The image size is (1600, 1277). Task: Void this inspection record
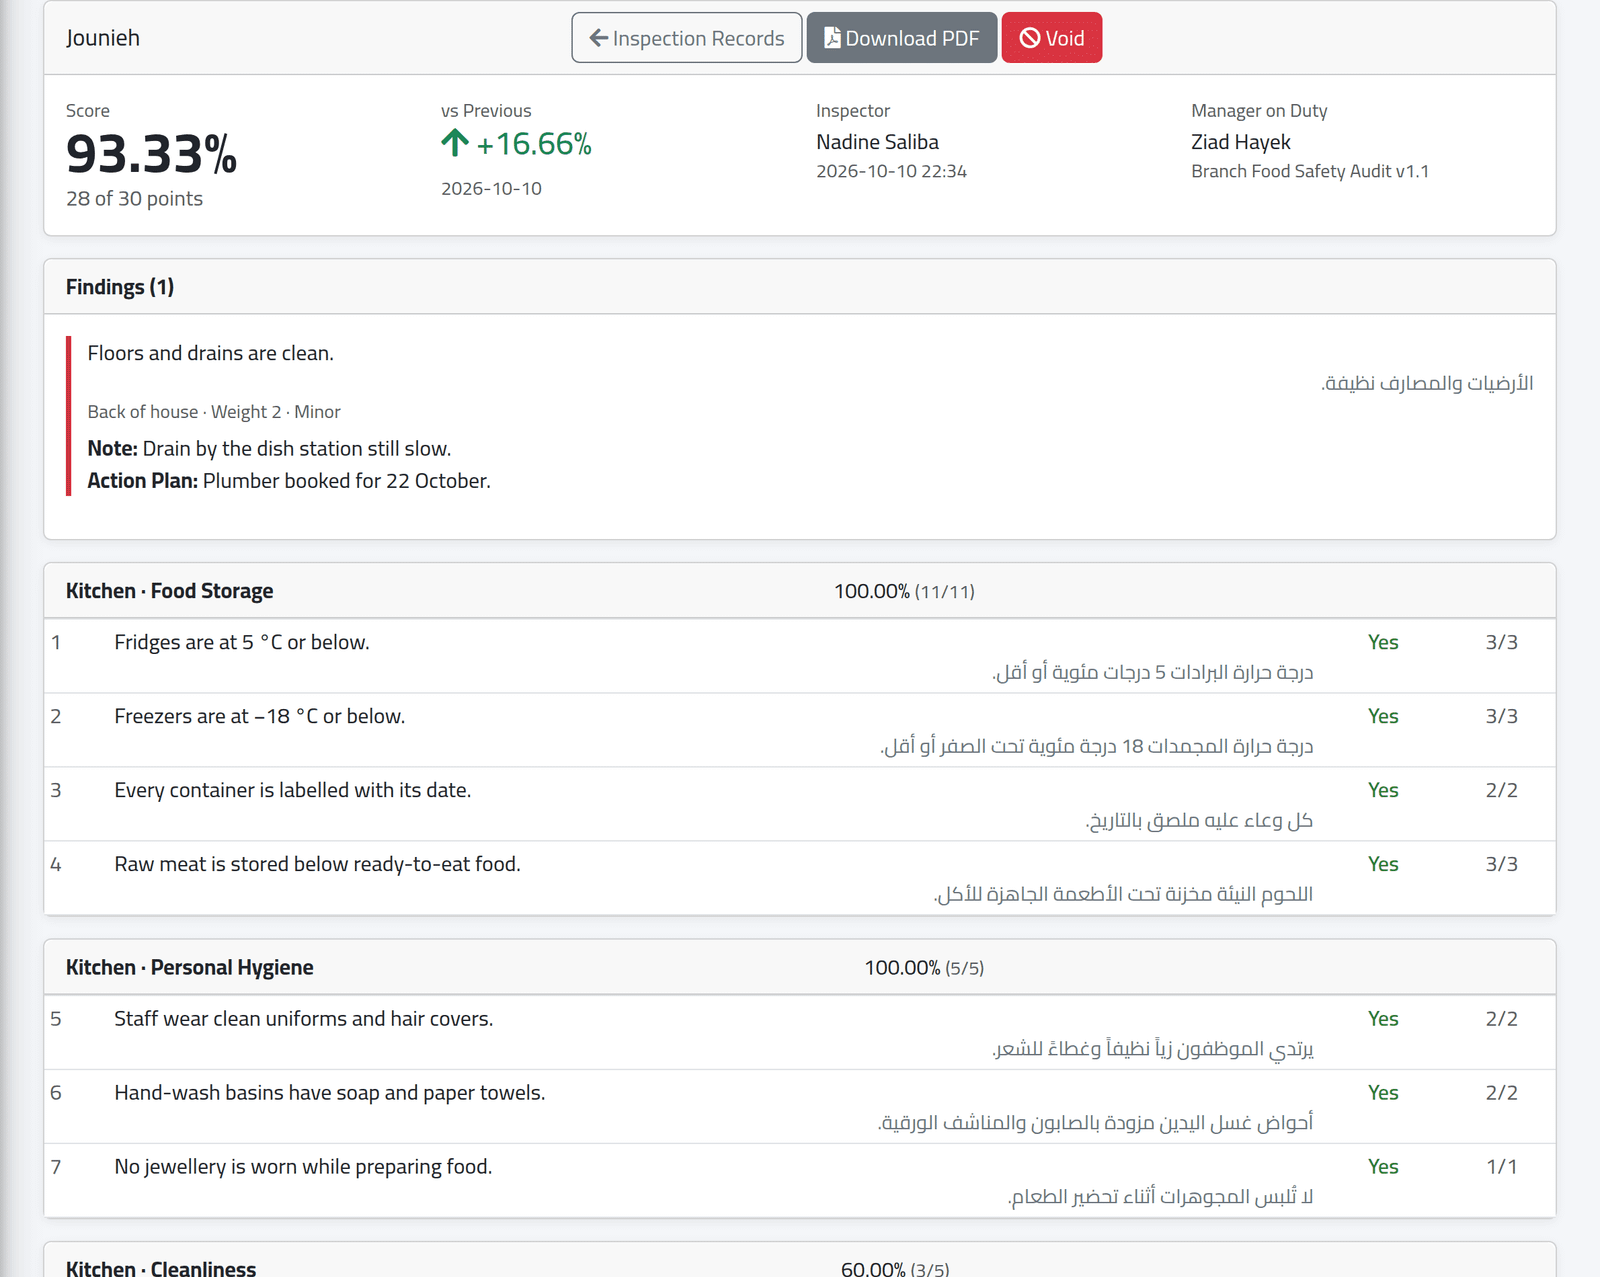(1052, 38)
